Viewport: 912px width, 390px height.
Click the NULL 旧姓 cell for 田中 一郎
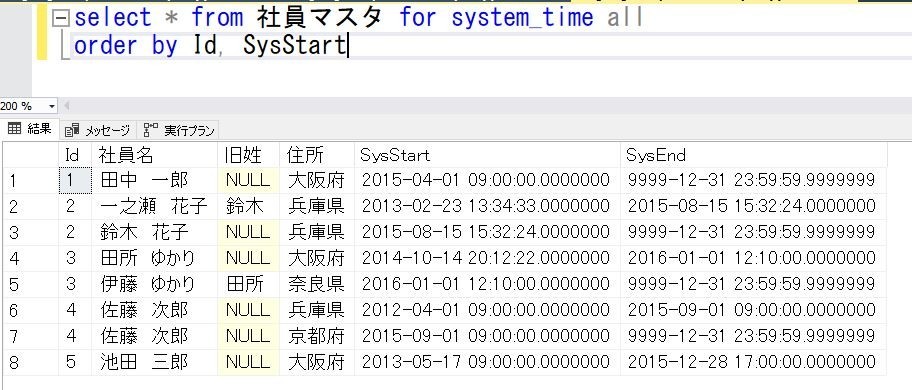tap(248, 181)
